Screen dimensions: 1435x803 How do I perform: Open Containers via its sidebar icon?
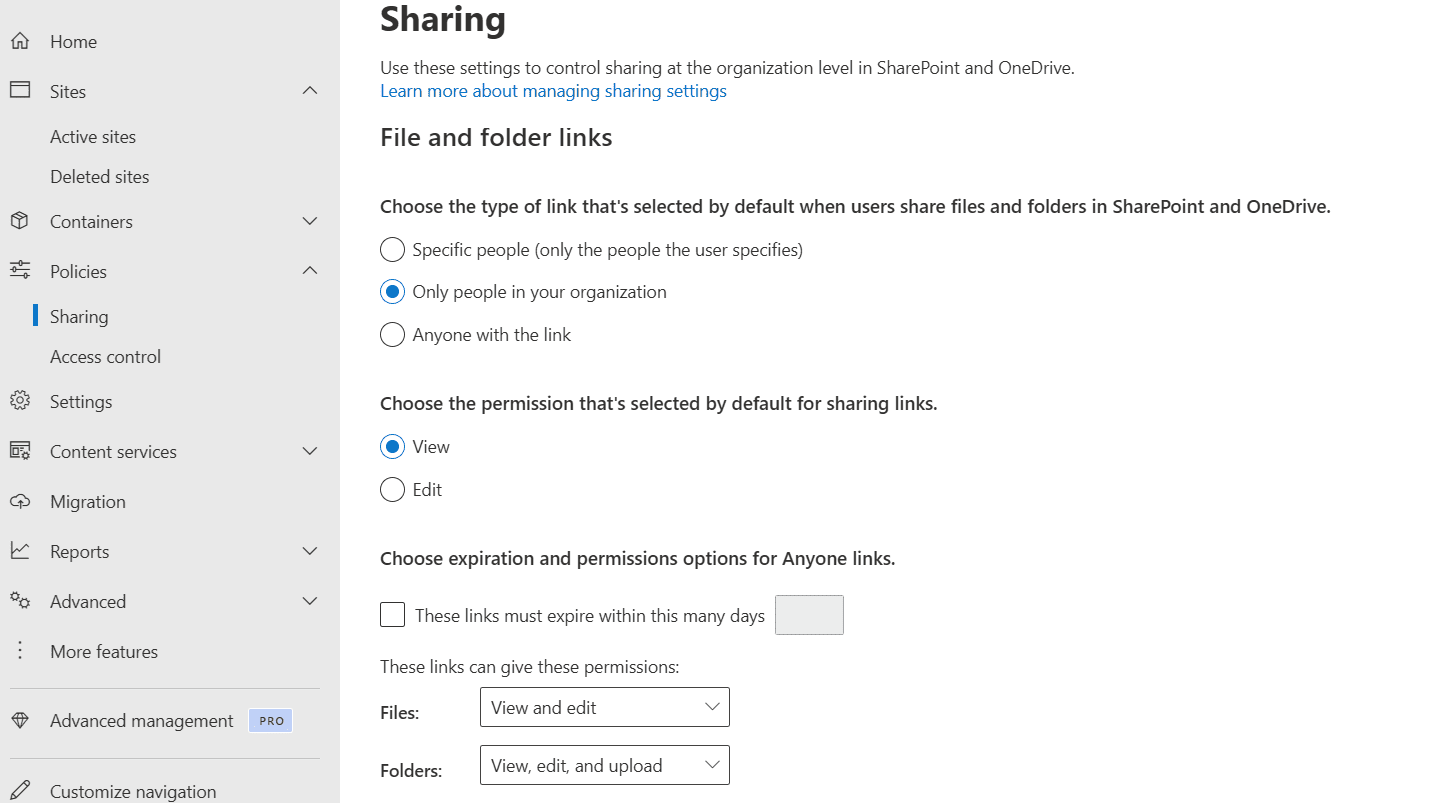[20, 221]
